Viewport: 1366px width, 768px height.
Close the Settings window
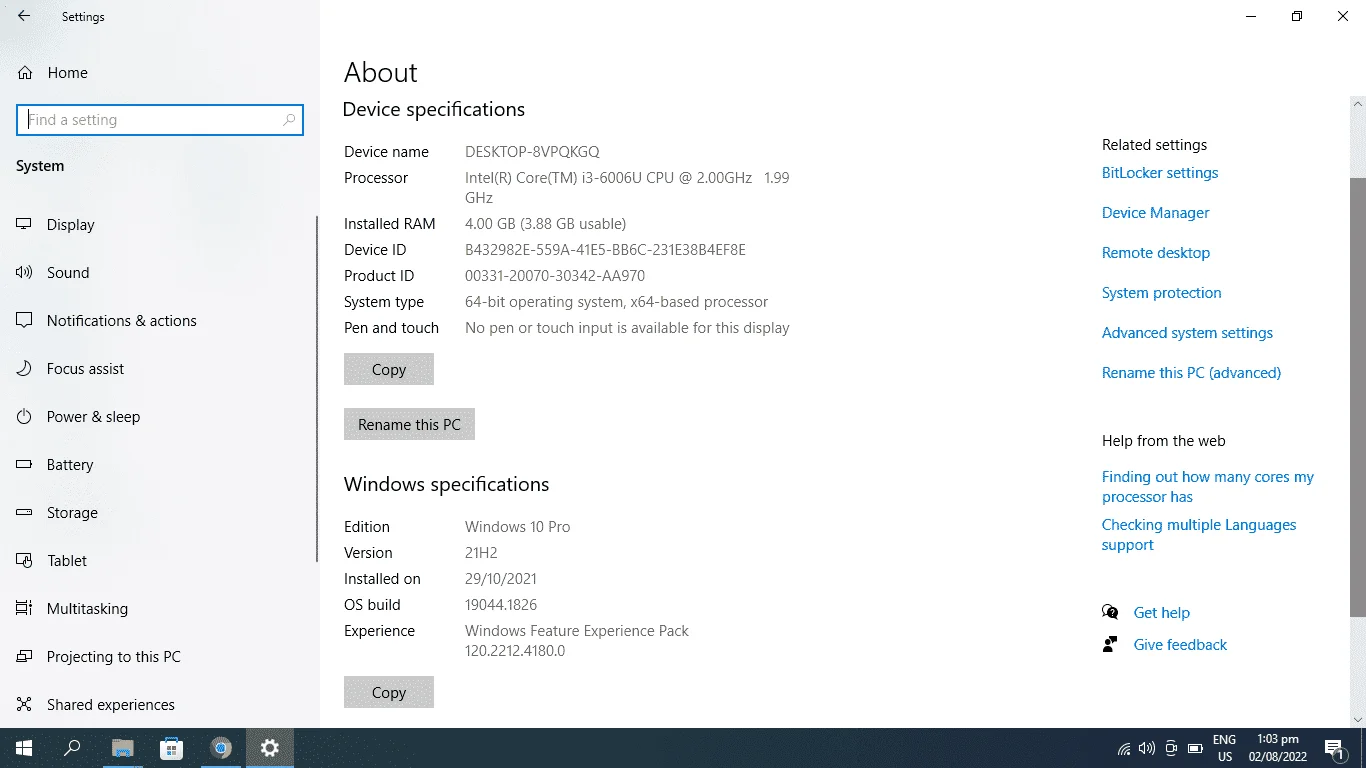pos(1343,16)
